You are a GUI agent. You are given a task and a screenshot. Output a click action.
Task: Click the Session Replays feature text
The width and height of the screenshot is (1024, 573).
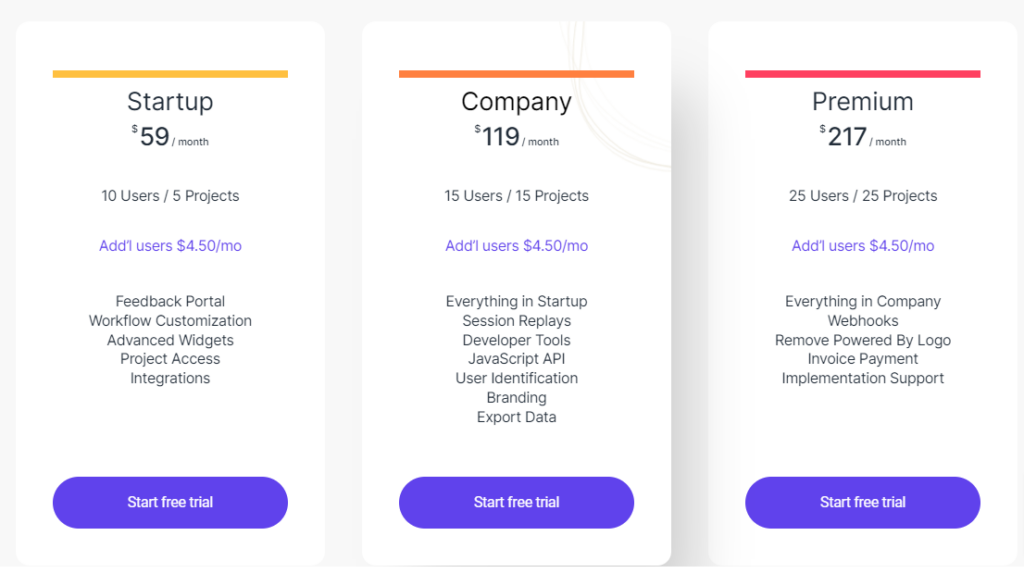[516, 321]
